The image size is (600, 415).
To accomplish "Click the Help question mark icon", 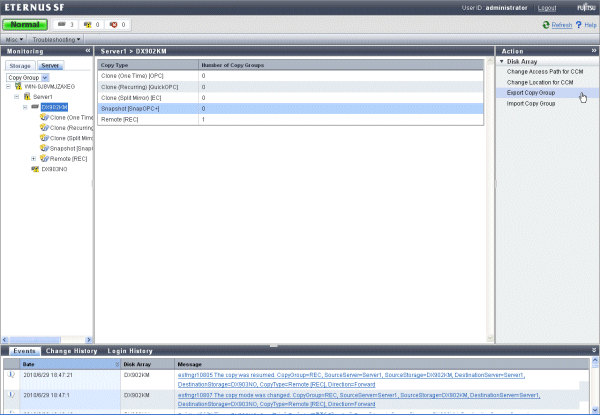I will coord(579,25).
